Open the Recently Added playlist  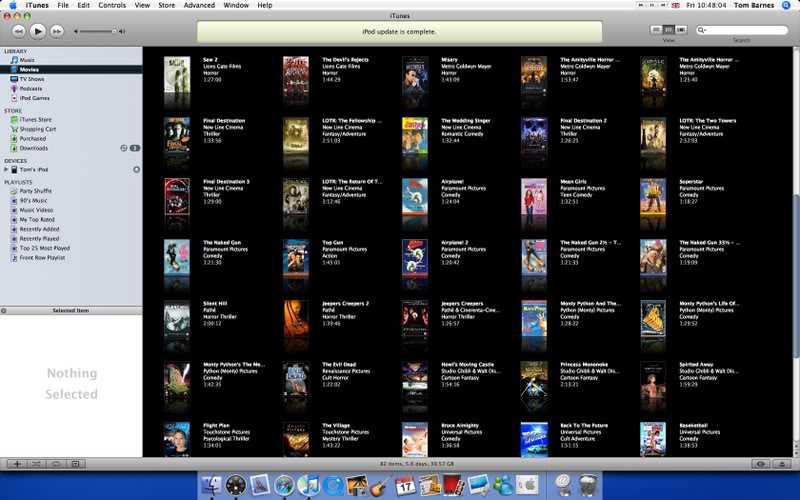click(39, 229)
